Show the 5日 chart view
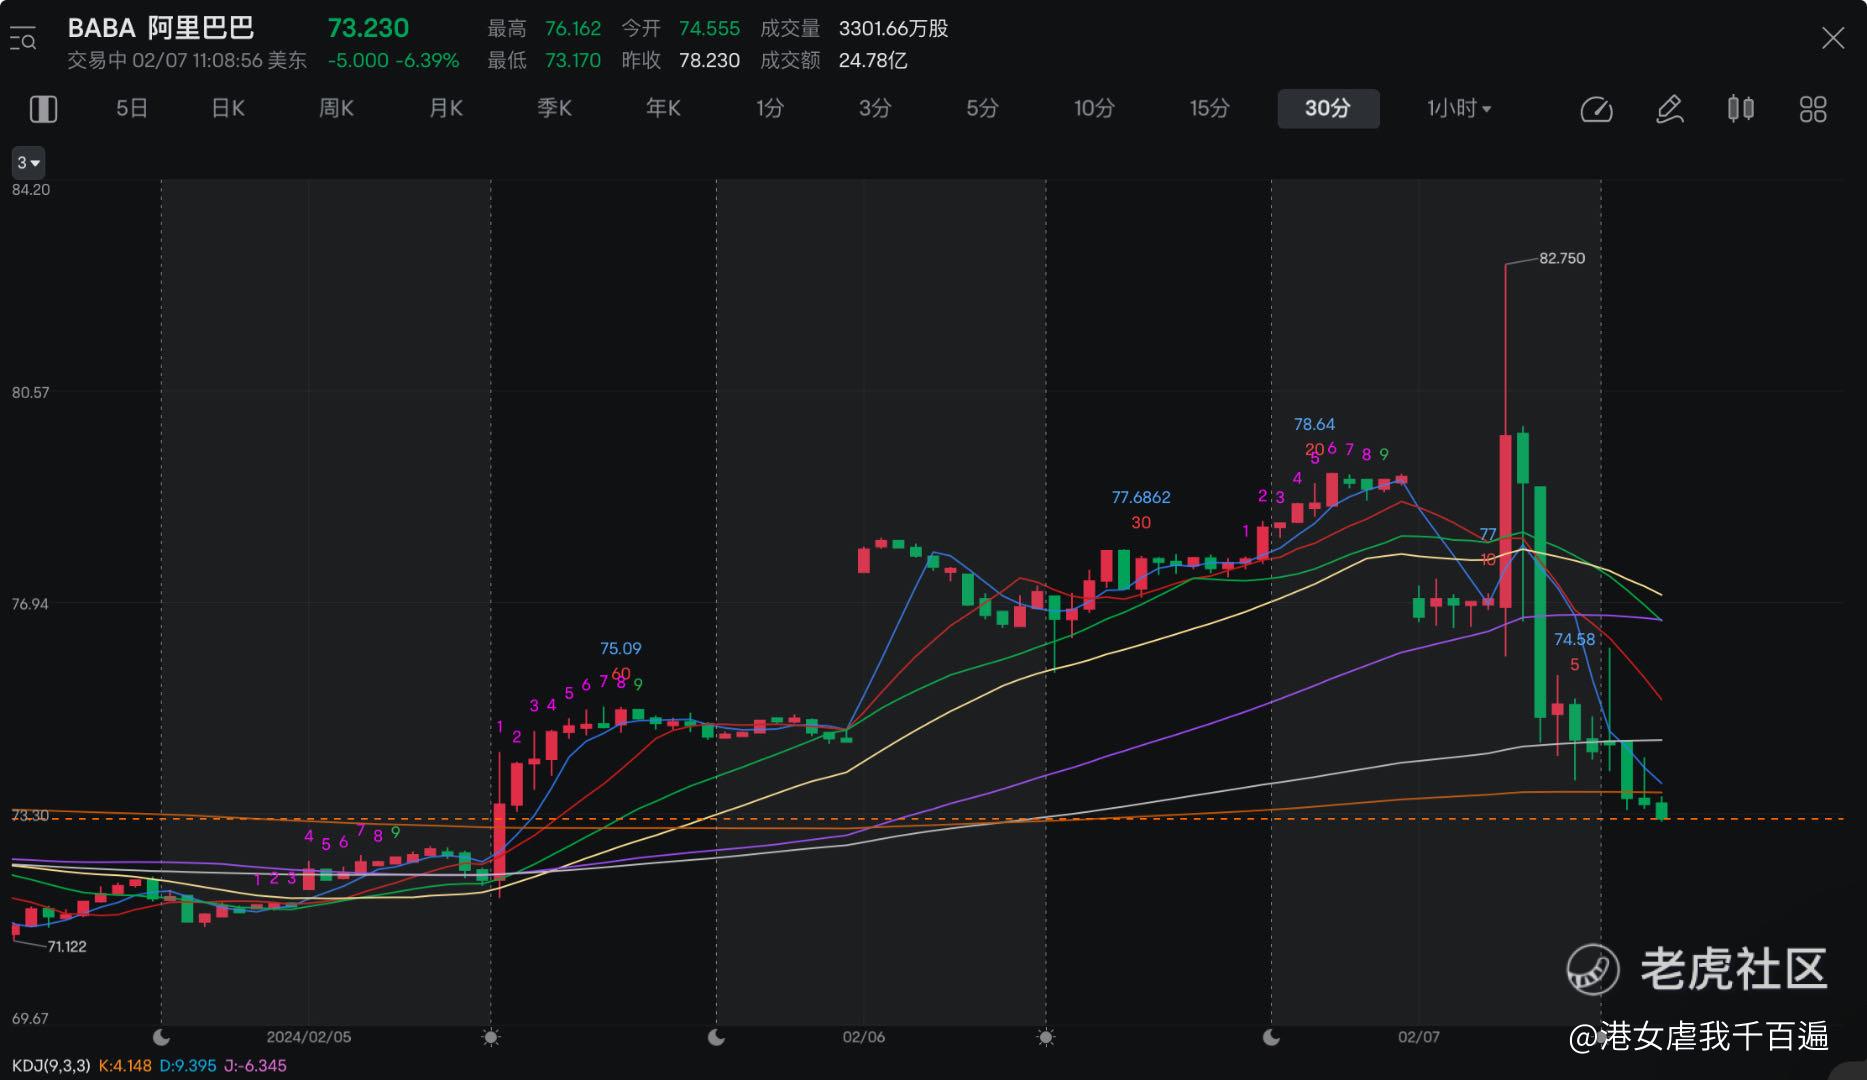The image size is (1867, 1080). [132, 109]
